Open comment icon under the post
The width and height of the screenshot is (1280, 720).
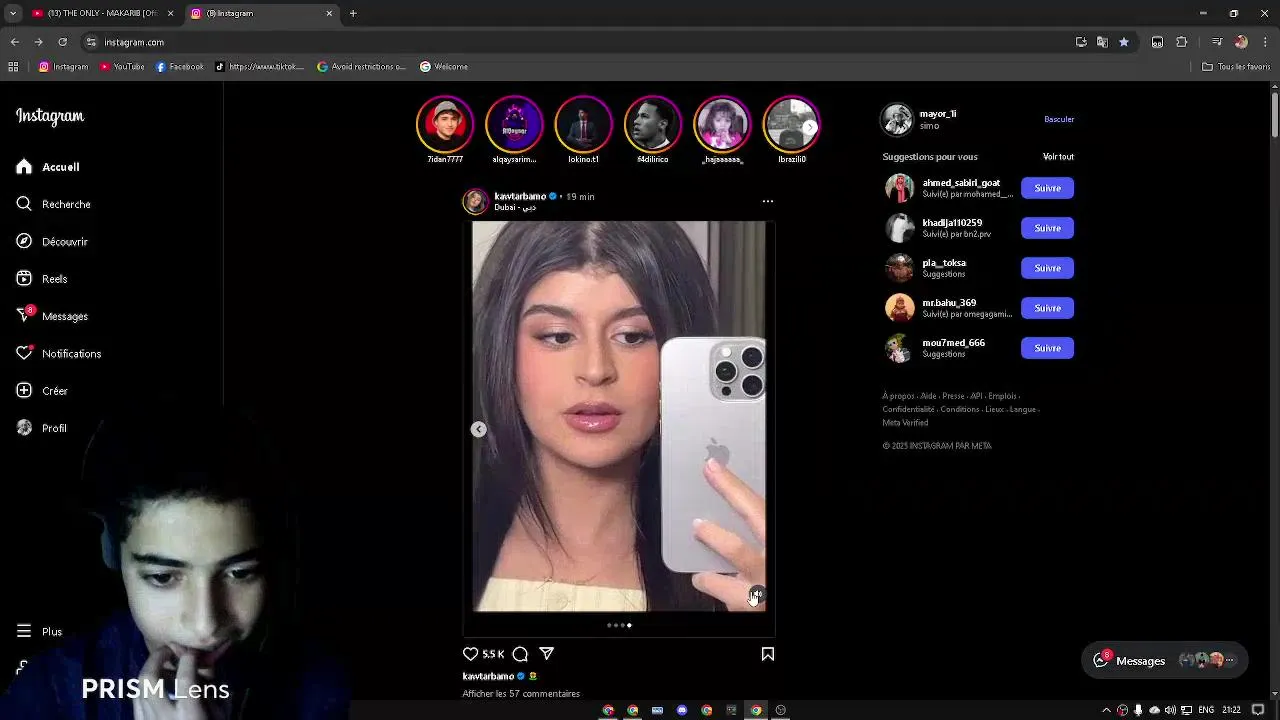tap(520, 654)
